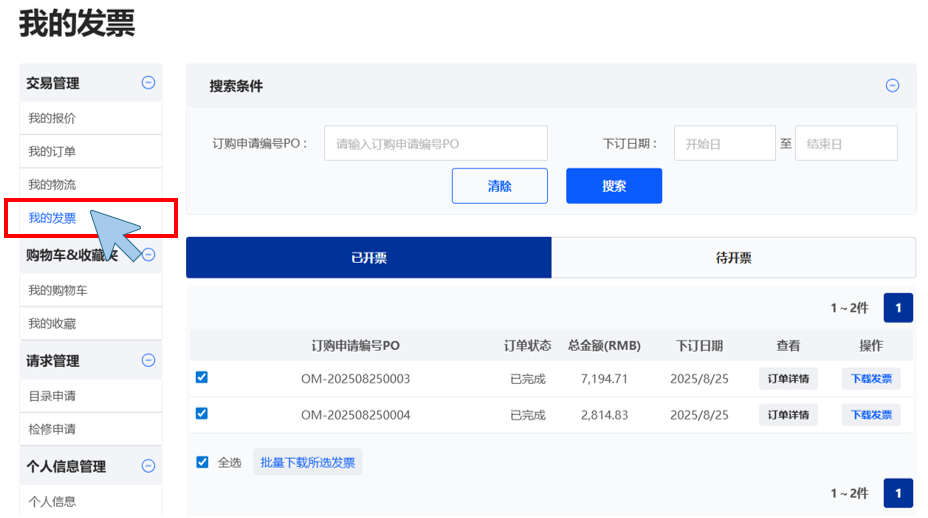
Task: Collapse the 个人信息管理 sidebar section
Action: (148, 465)
